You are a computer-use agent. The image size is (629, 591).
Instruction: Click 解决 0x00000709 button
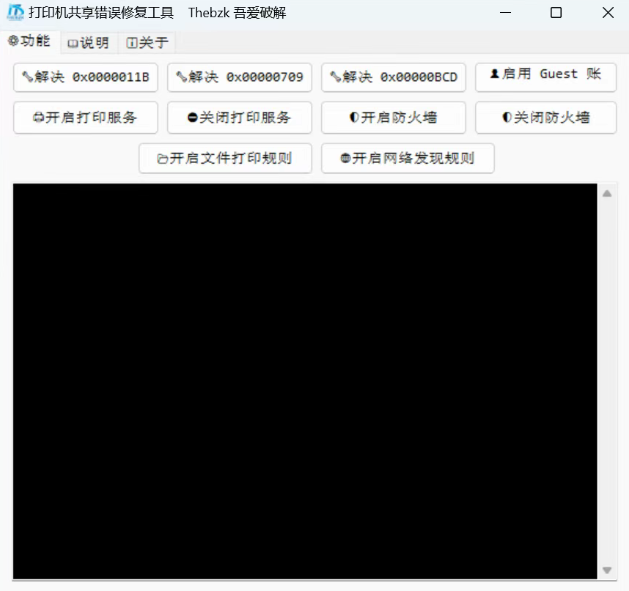pyautogui.click(x=239, y=77)
